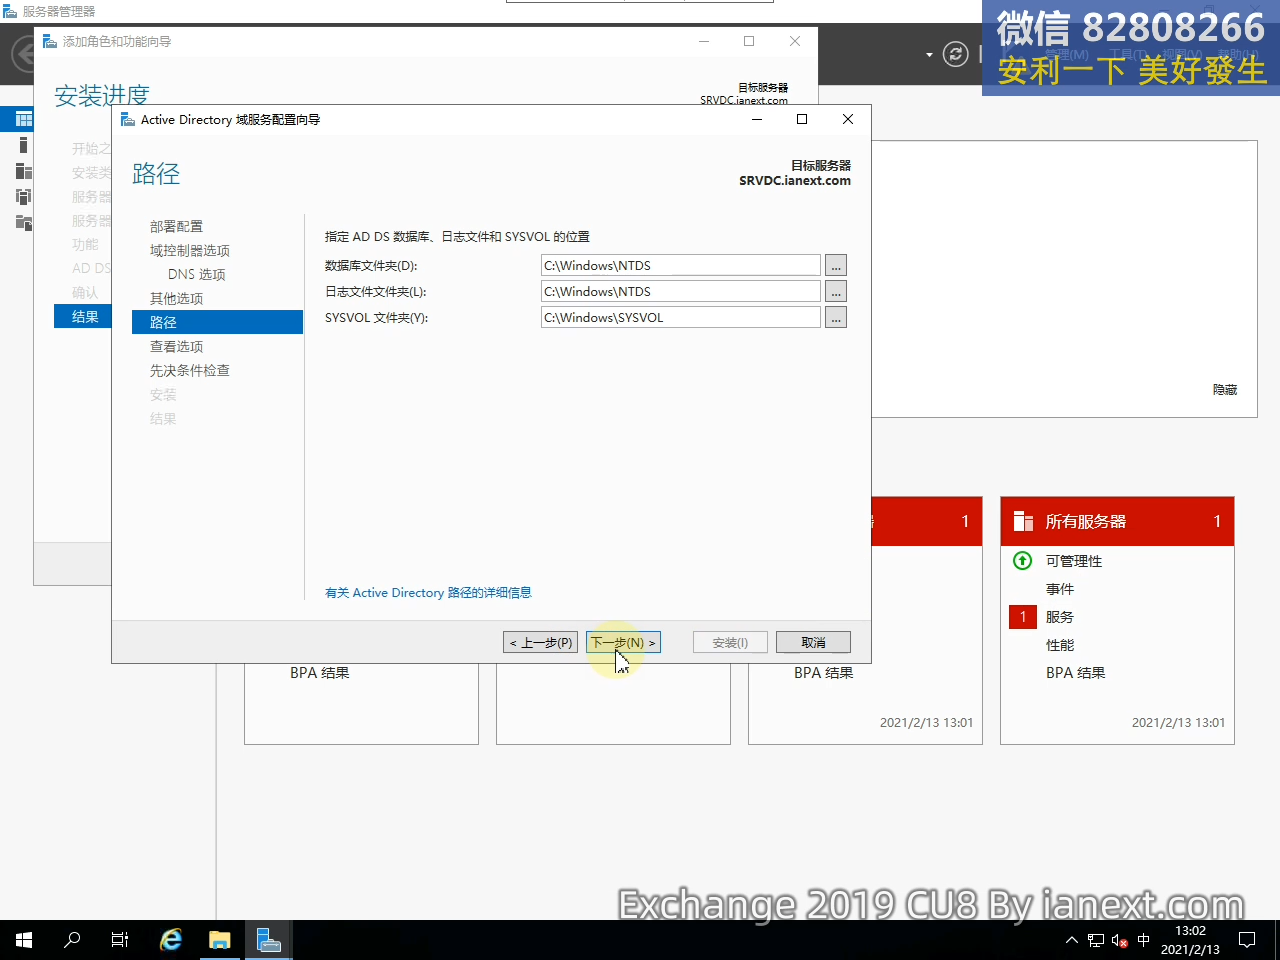Launch Internet Explorer from the taskbar

click(171, 940)
